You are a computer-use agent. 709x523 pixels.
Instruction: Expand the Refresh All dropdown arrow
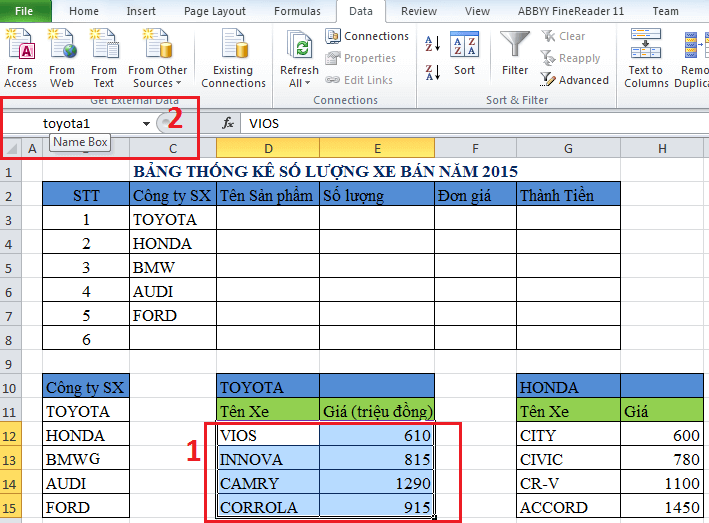click(307, 83)
